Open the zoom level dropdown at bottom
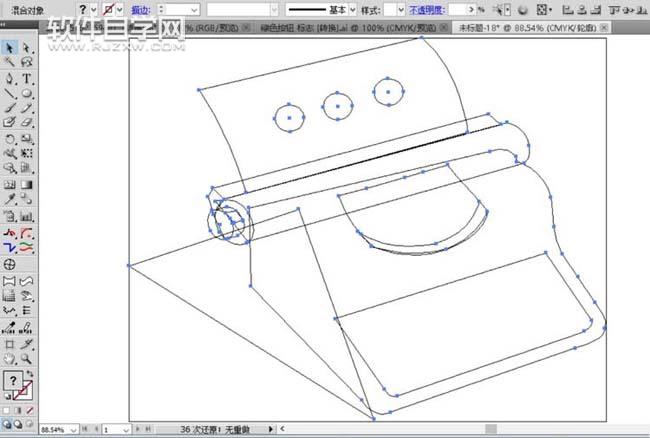The width and height of the screenshot is (650, 438). pos(73,430)
